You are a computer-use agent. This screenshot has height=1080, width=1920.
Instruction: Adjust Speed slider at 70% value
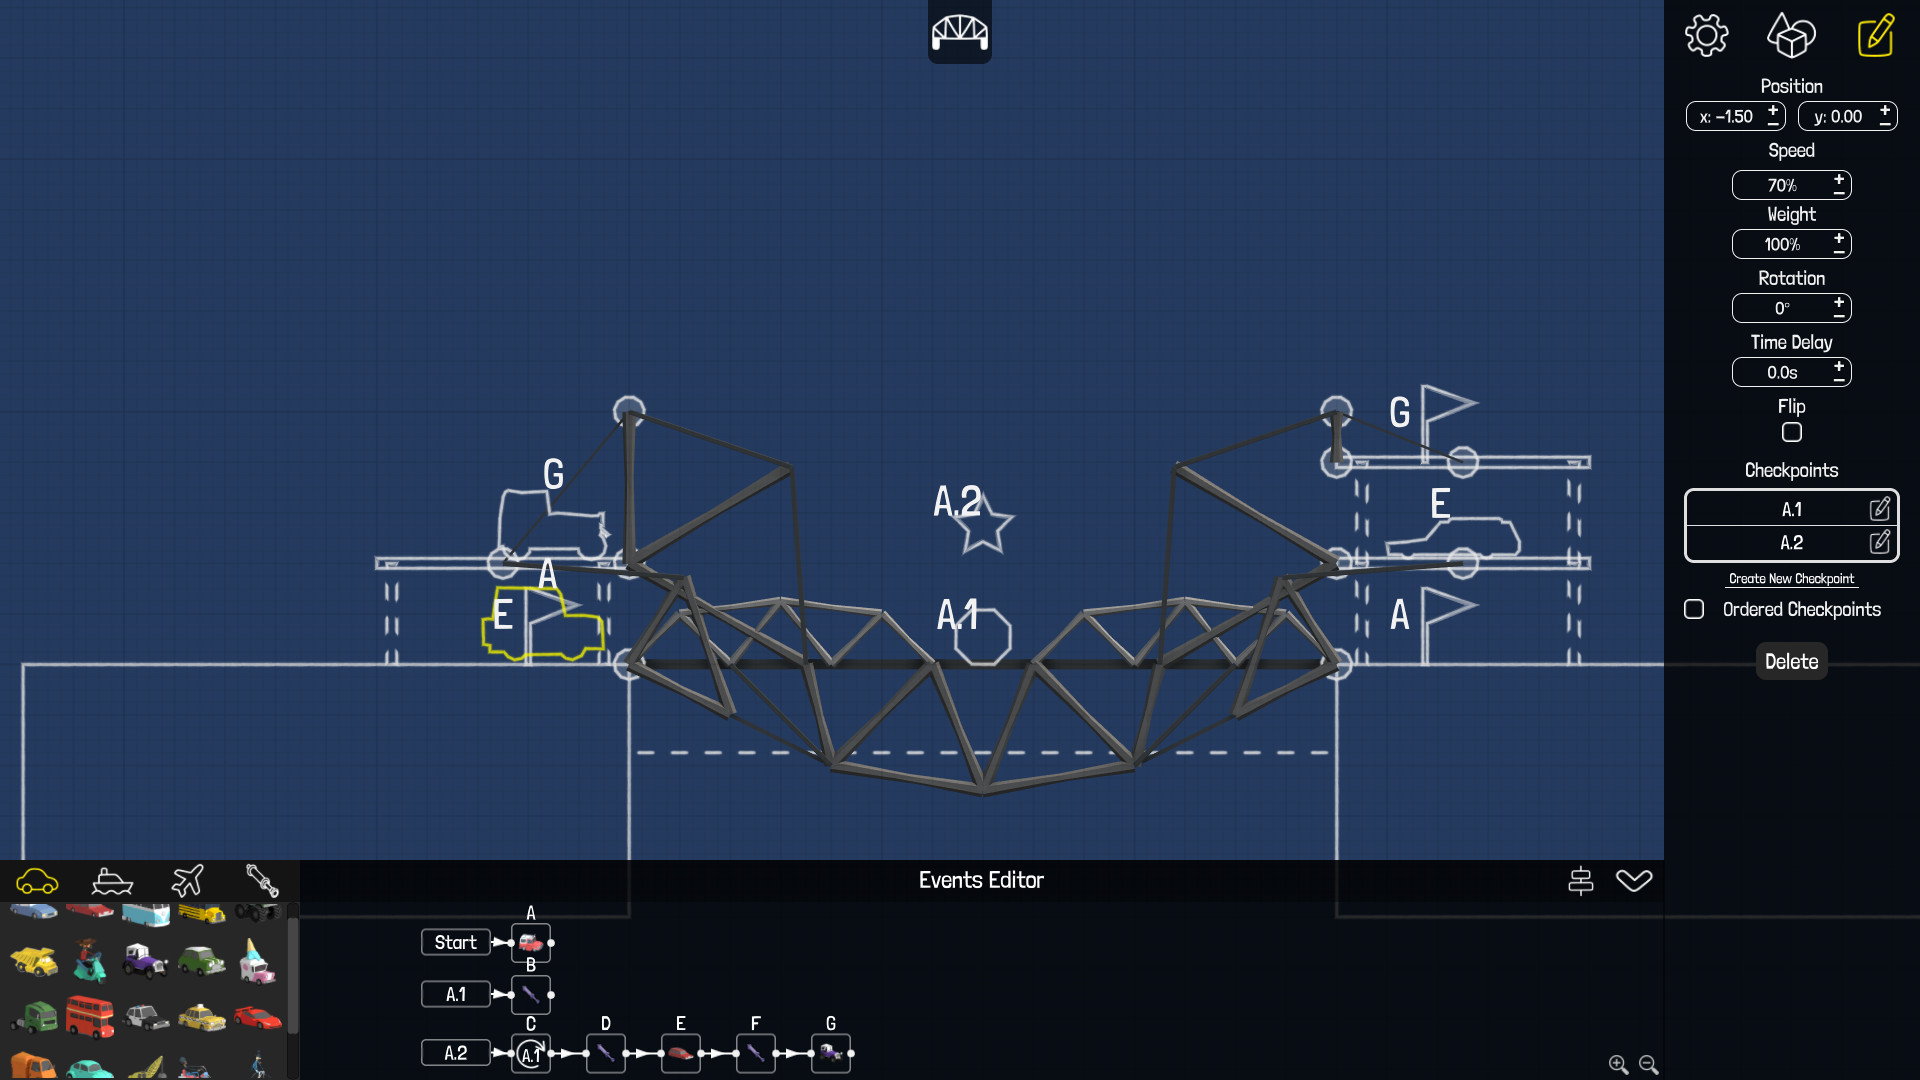pos(1782,183)
